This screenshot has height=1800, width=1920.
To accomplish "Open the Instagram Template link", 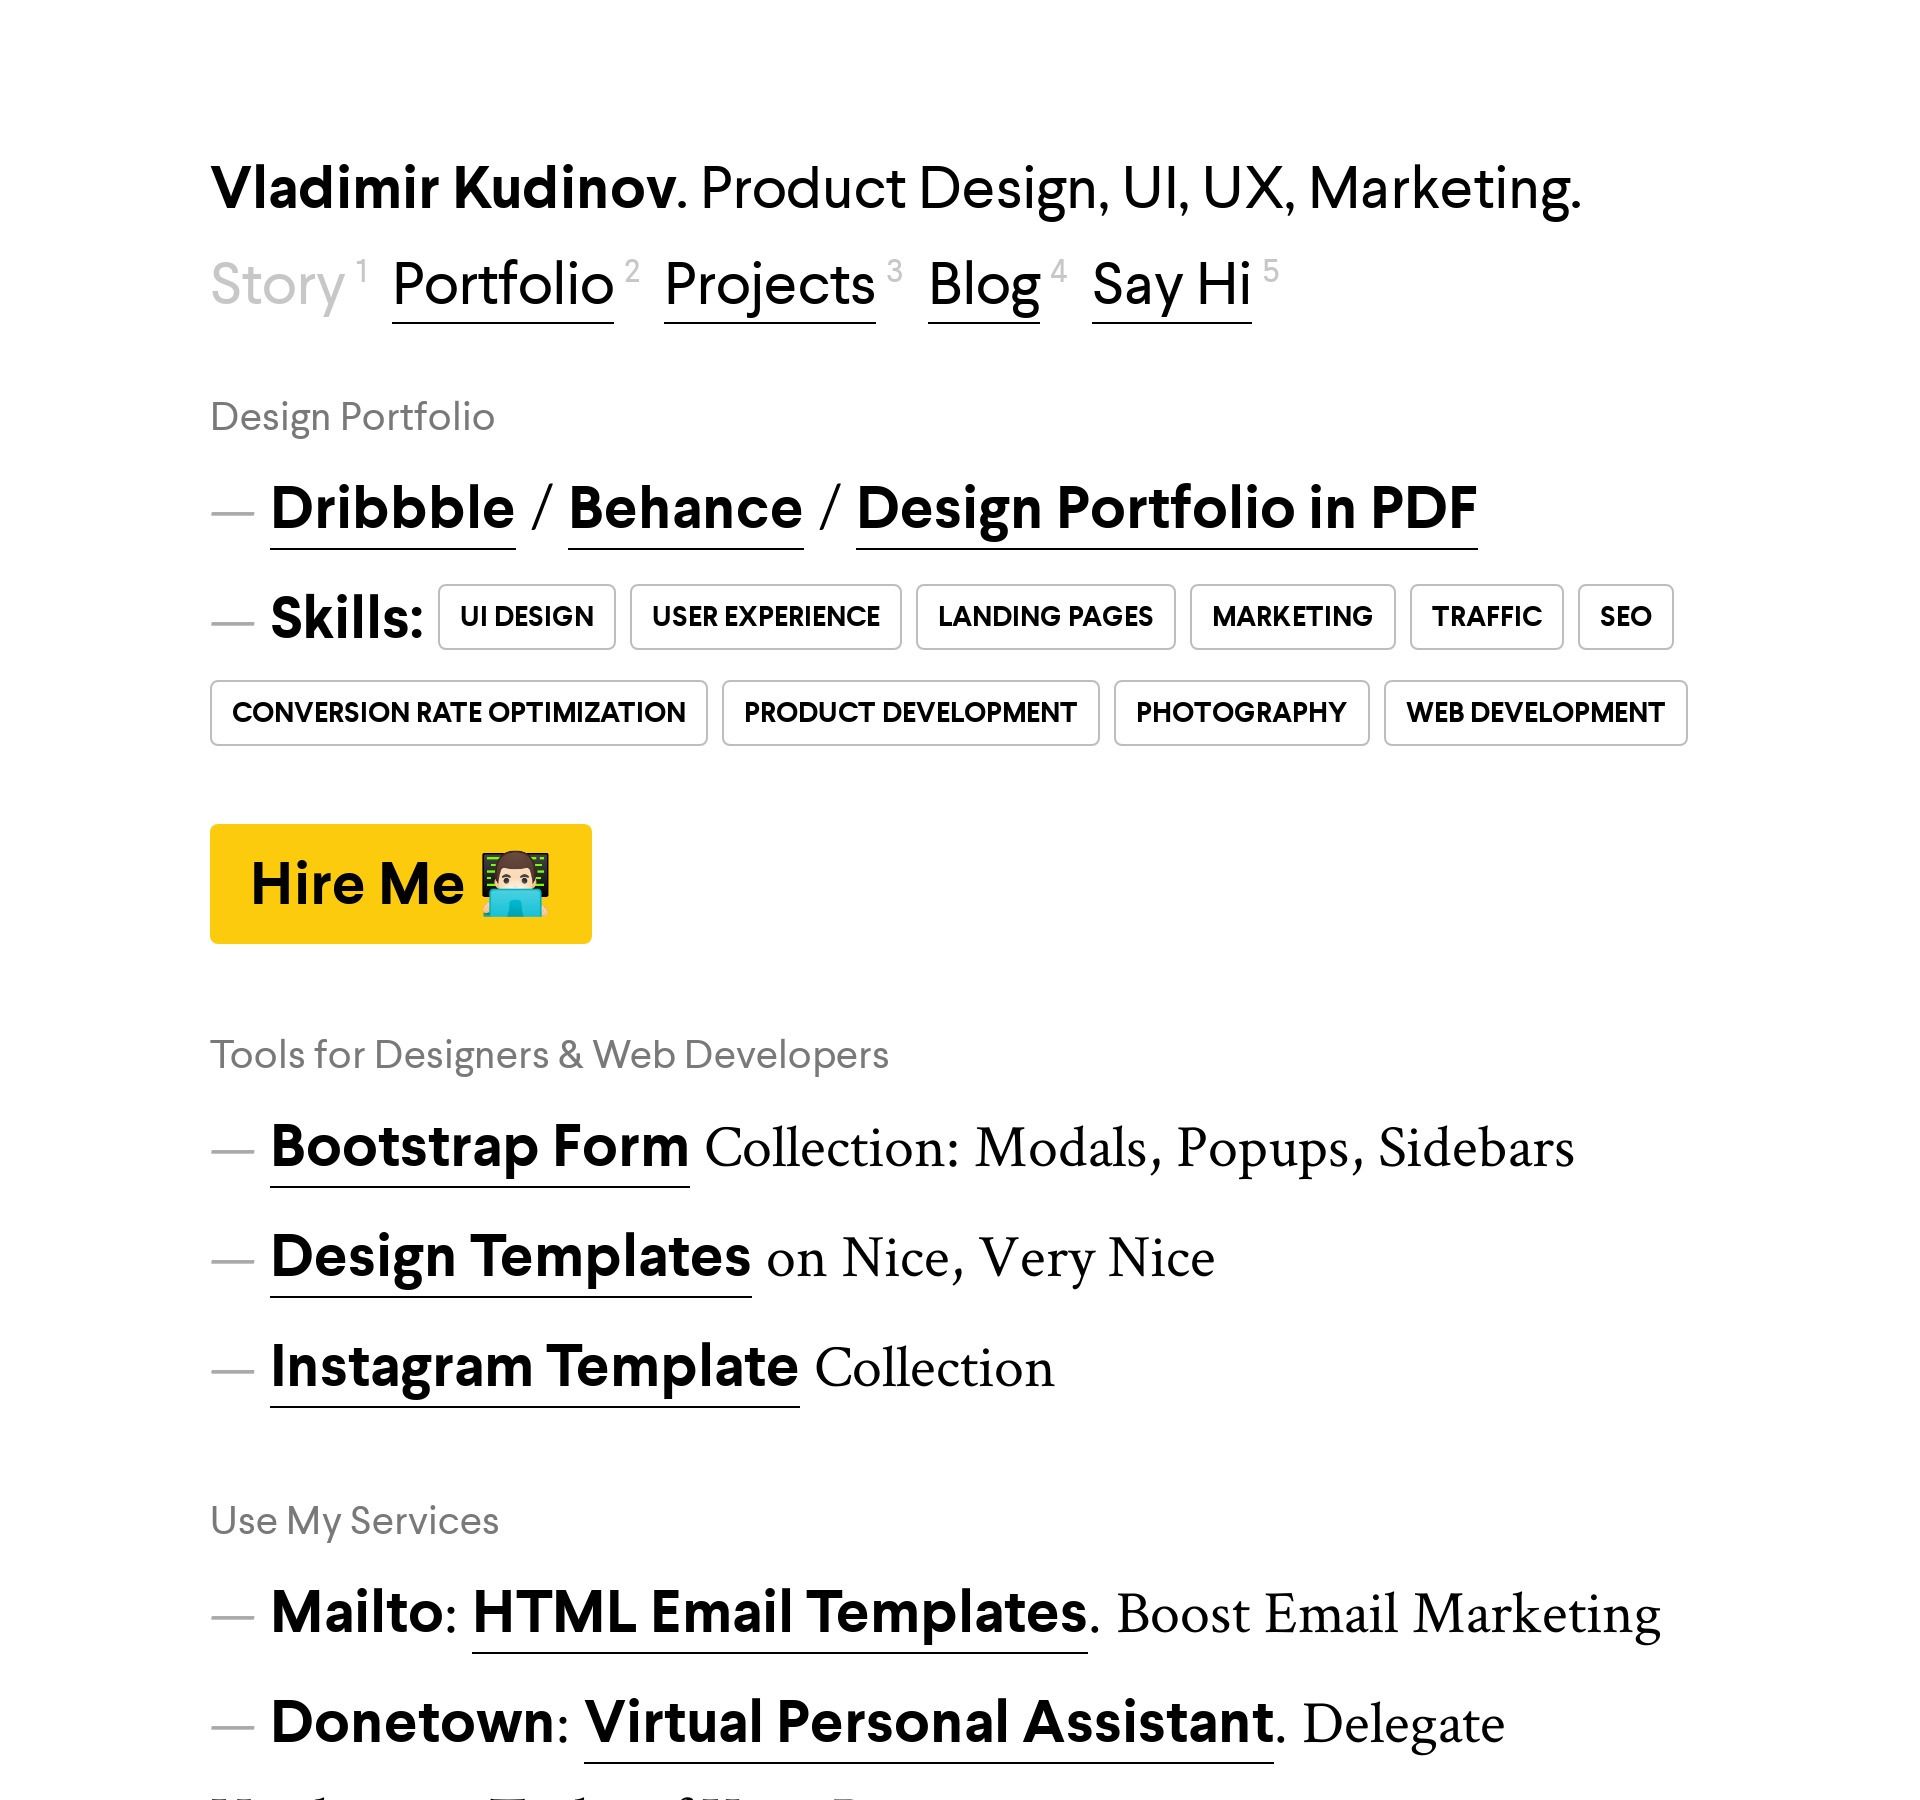I will pos(534,1367).
